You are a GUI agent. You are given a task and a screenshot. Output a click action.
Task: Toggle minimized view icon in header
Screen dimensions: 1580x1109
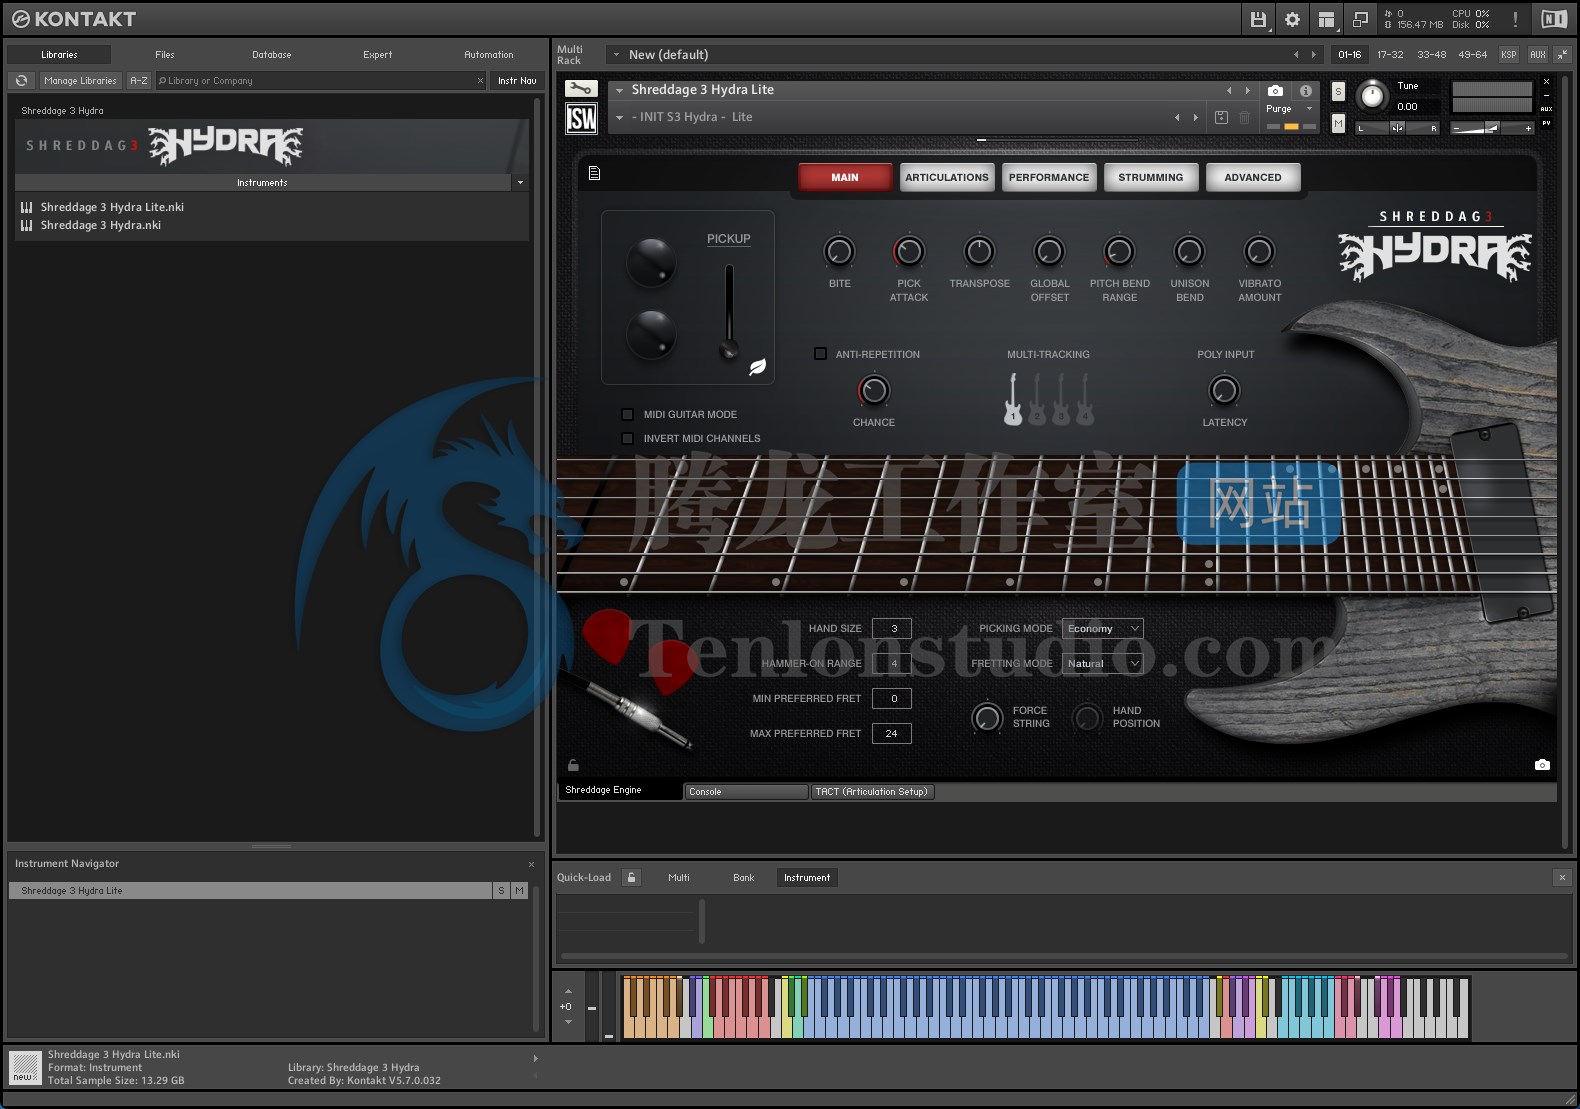tap(1360, 19)
